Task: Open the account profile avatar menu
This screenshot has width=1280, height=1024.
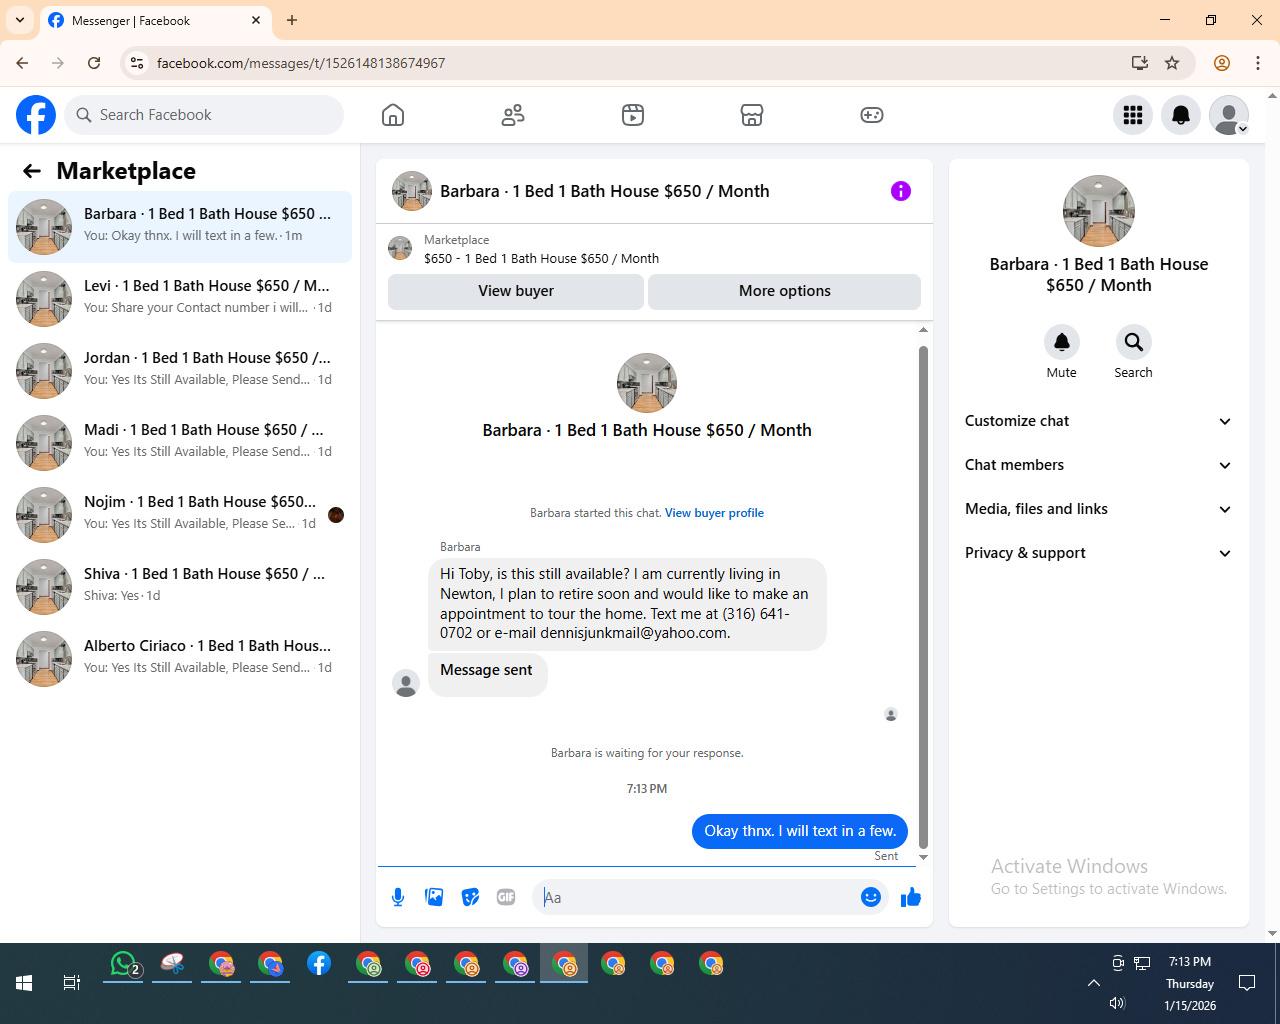Action: tap(1229, 115)
